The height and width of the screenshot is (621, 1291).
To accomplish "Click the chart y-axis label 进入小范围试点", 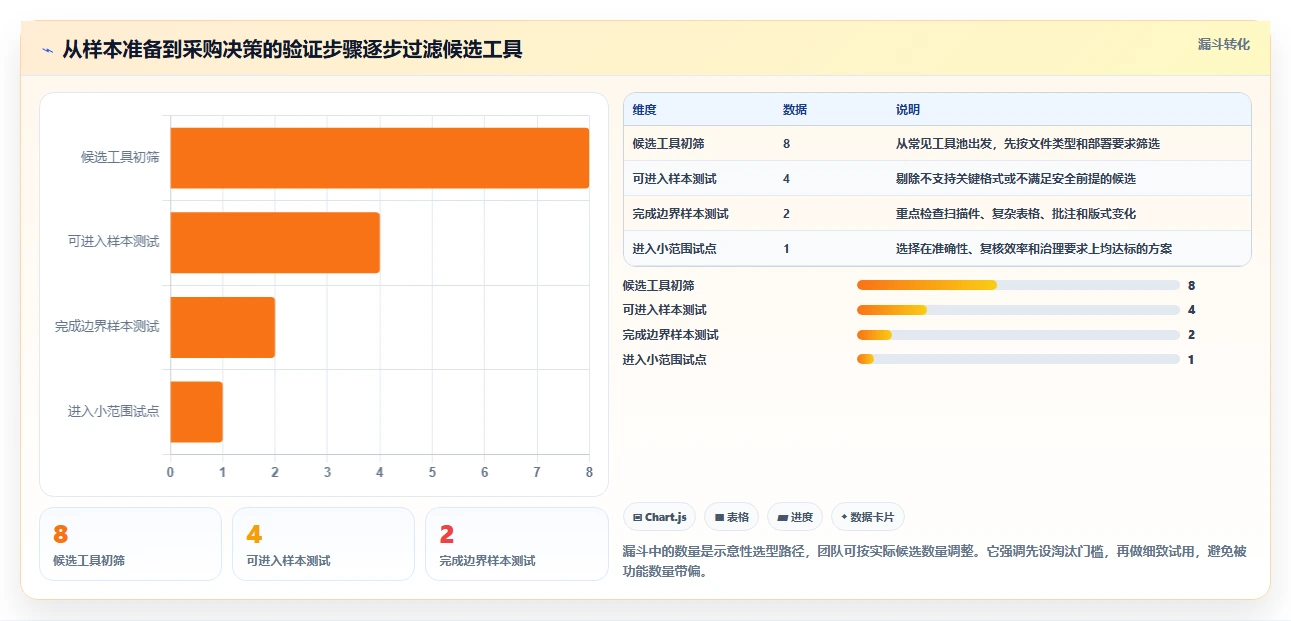I will (114, 411).
